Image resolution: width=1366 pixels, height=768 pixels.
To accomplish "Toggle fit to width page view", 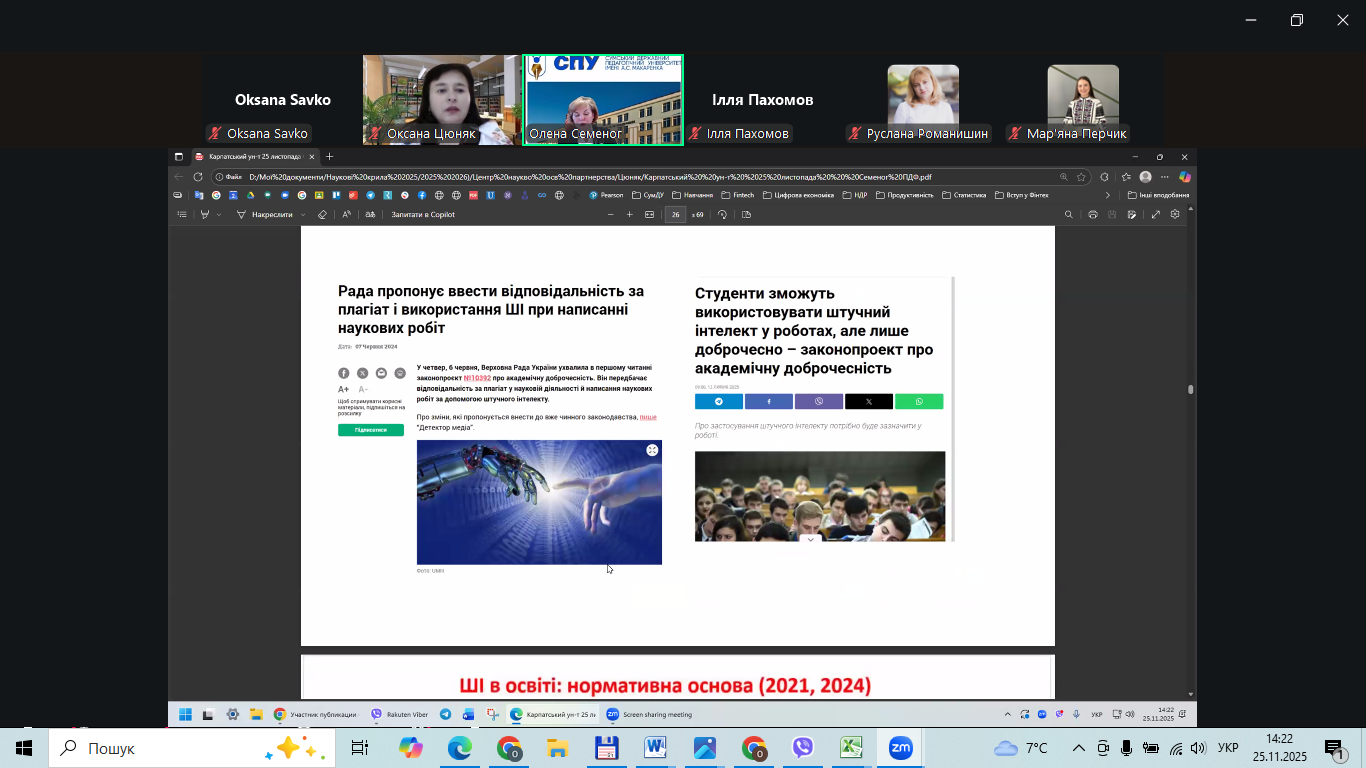I will pos(650,215).
